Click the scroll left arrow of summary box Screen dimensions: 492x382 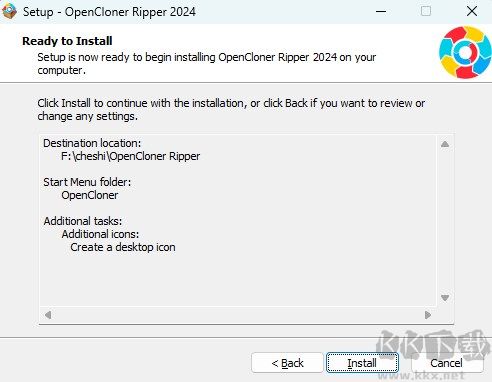(x=48, y=315)
